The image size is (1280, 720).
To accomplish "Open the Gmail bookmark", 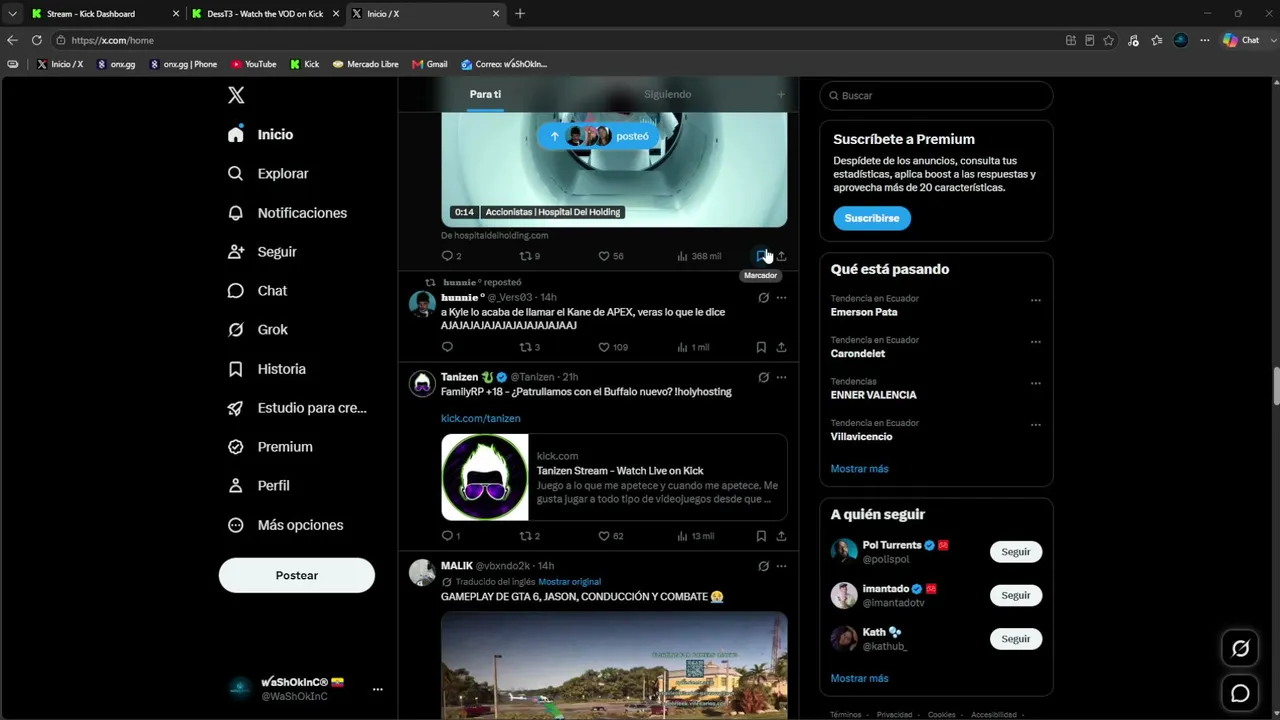I will pyautogui.click(x=430, y=64).
